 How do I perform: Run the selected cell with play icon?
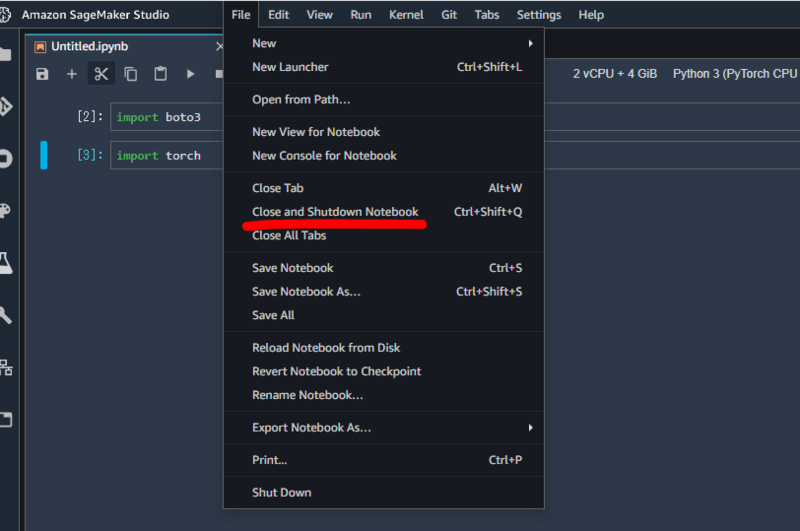point(190,74)
